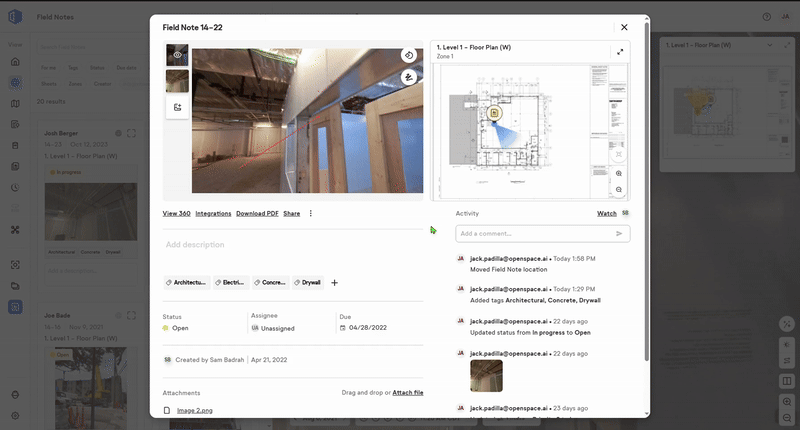
Task: Select the Architectural tag chip
Action: click(x=187, y=283)
